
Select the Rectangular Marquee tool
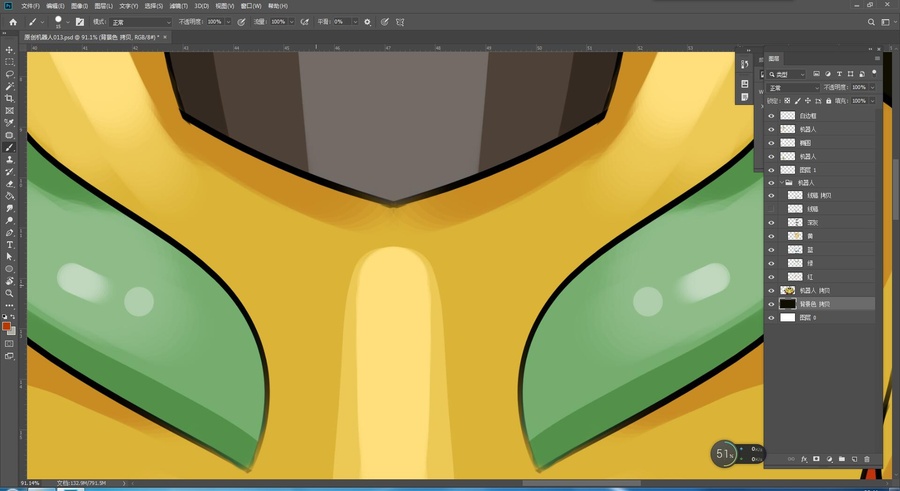(x=9, y=62)
